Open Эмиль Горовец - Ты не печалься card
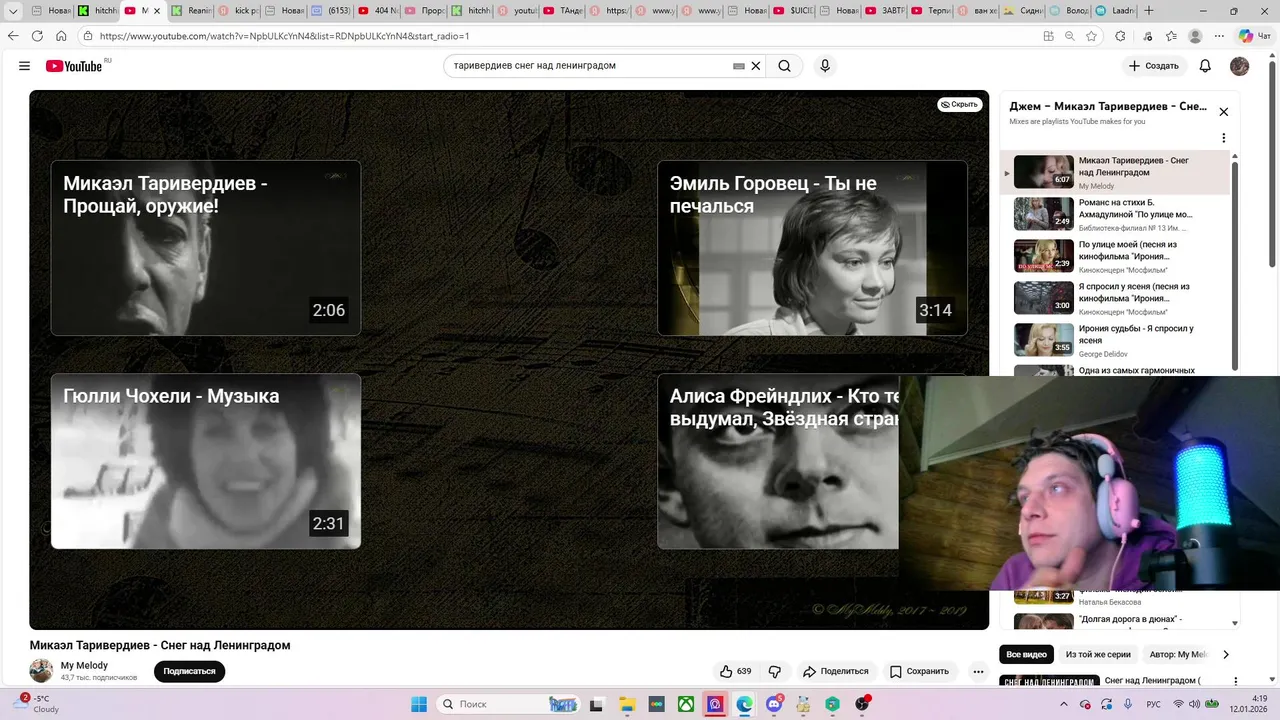1280x720 pixels. [812, 248]
